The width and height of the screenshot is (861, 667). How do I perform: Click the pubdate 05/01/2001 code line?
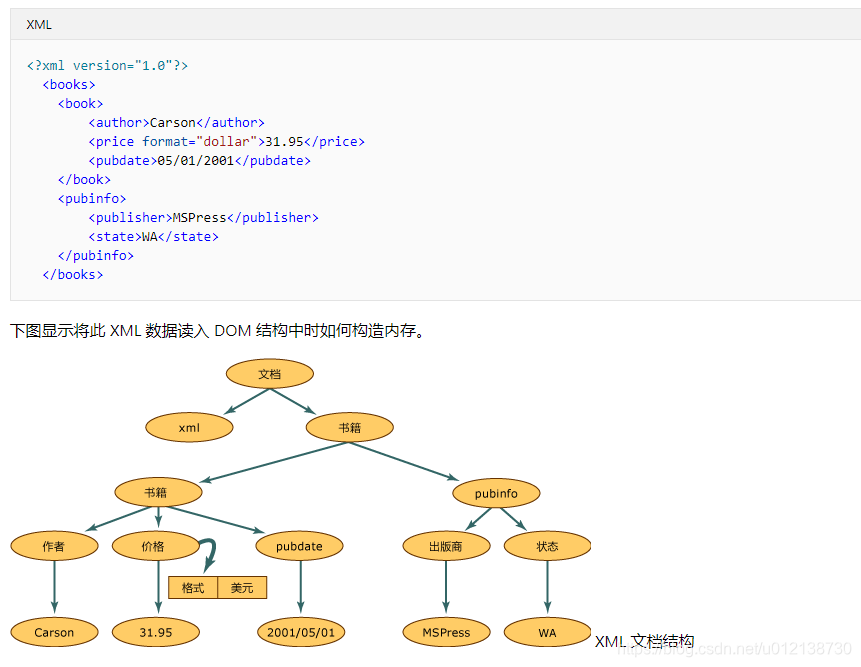[x=200, y=161]
